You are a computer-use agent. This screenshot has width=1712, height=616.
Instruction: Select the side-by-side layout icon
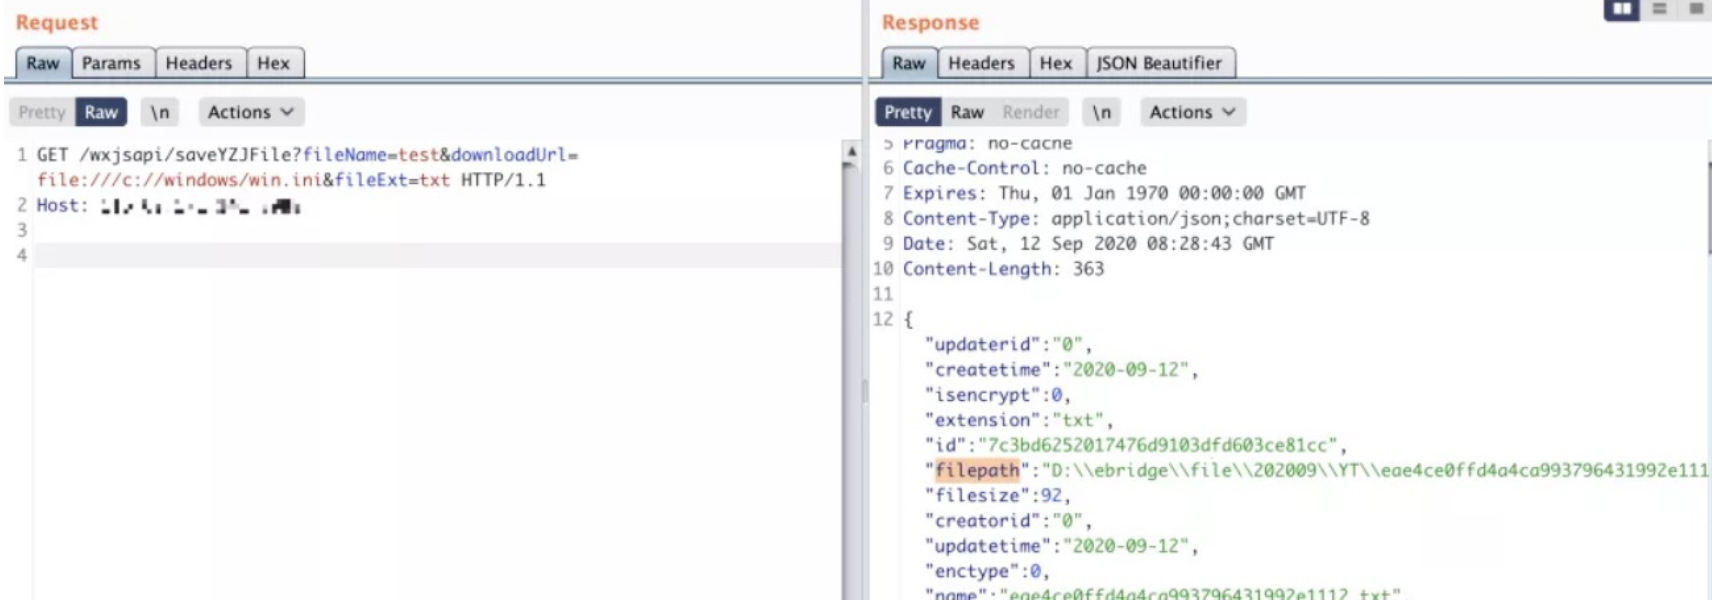(x=1622, y=9)
